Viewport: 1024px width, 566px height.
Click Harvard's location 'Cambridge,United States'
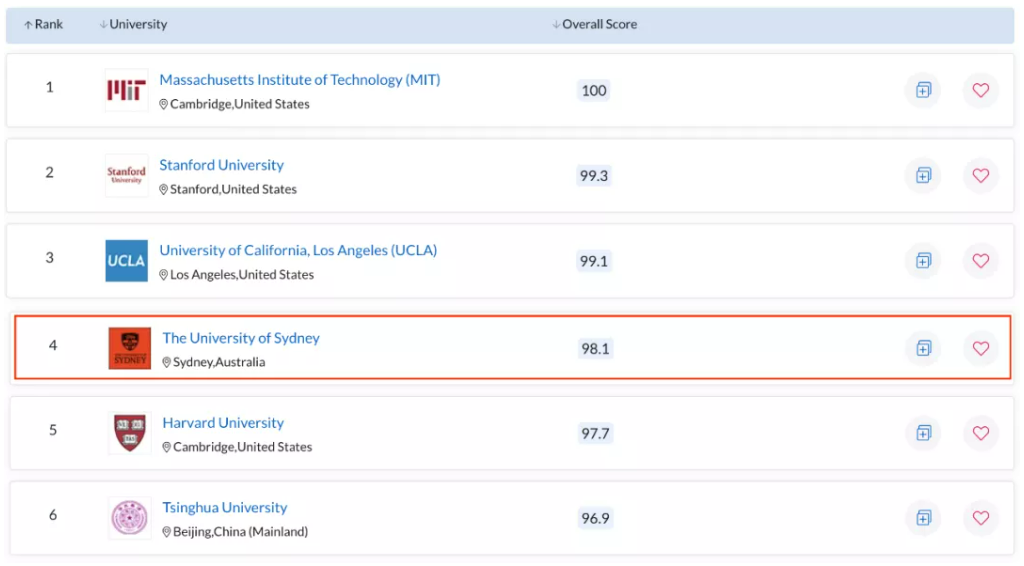(237, 447)
